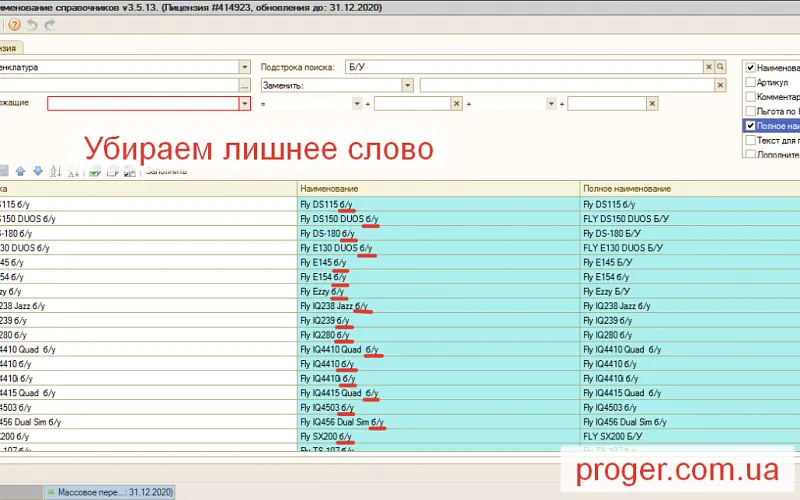Select full name cell FLY E130 DUOS Б/У
This screenshot has height=500, width=800.
click(x=690, y=248)
